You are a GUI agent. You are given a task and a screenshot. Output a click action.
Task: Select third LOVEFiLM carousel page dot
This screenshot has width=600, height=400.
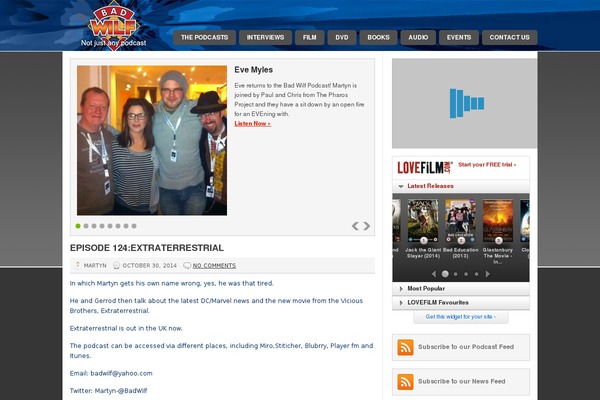[x=466, y=274]
